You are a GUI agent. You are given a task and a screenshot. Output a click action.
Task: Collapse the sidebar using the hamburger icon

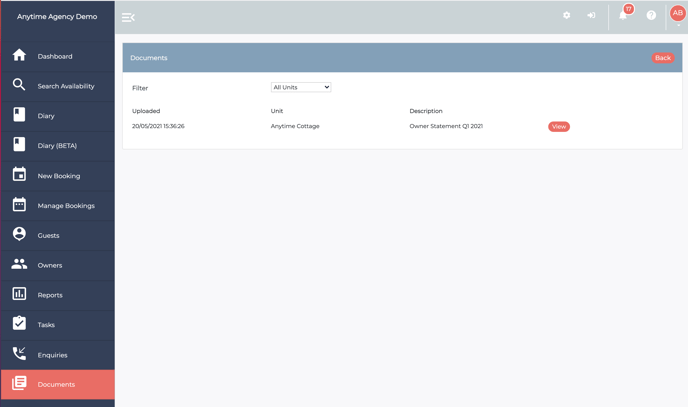(128, 18)
